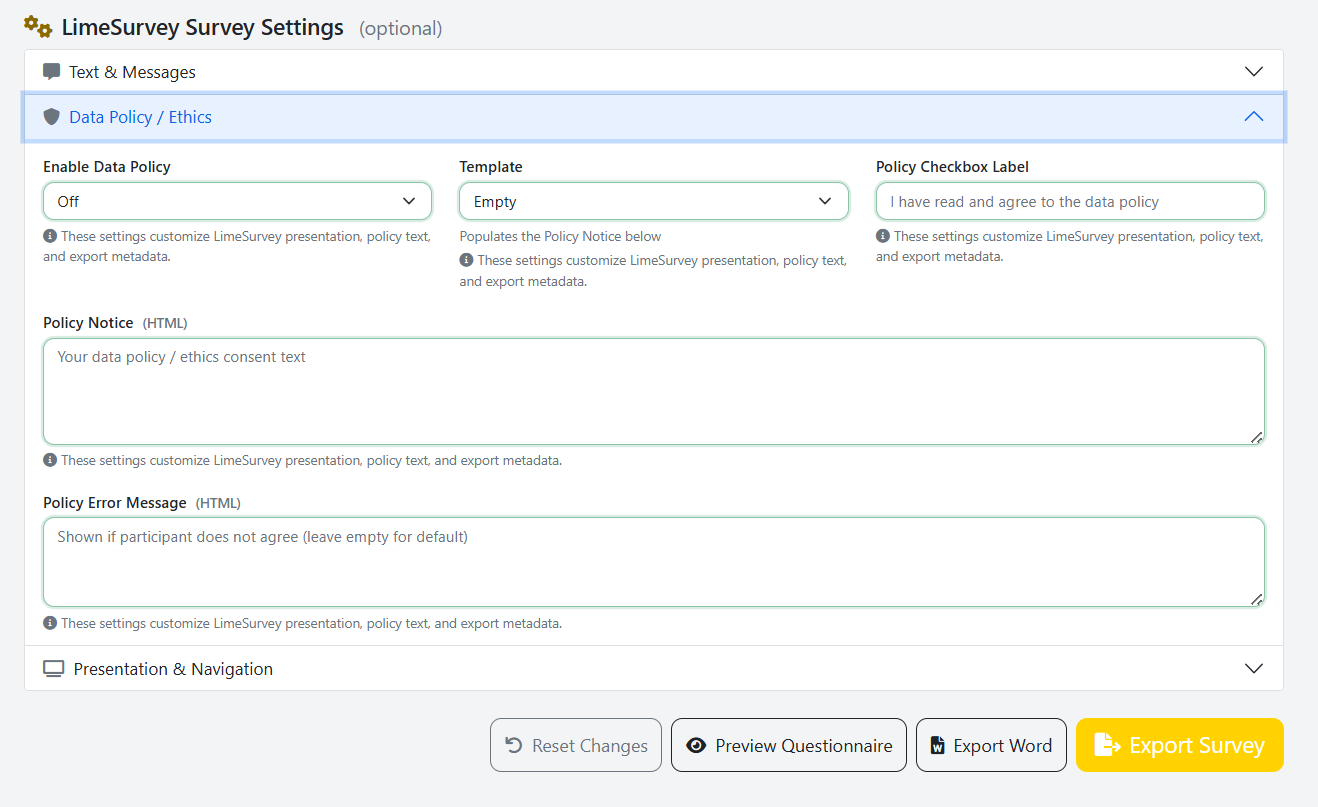Screen dimensions: 1318x807
Task: Click the Export Word button
Action: (x=991, y=745)
